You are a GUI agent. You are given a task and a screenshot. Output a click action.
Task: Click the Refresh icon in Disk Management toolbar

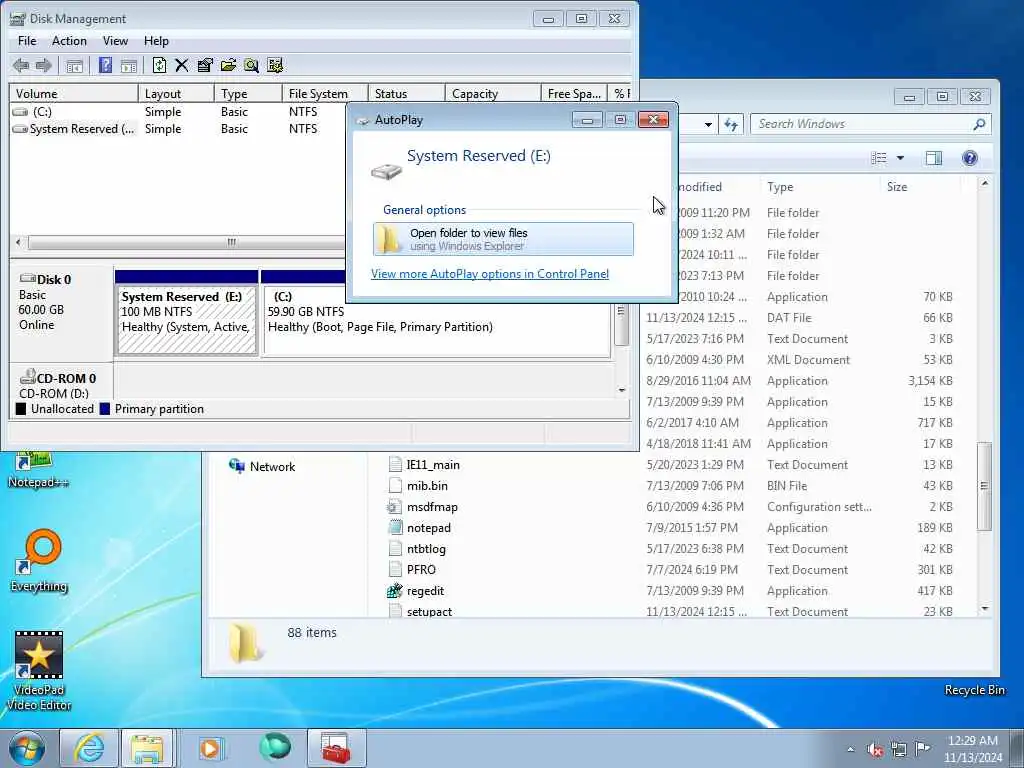click(x=159, y=65)
